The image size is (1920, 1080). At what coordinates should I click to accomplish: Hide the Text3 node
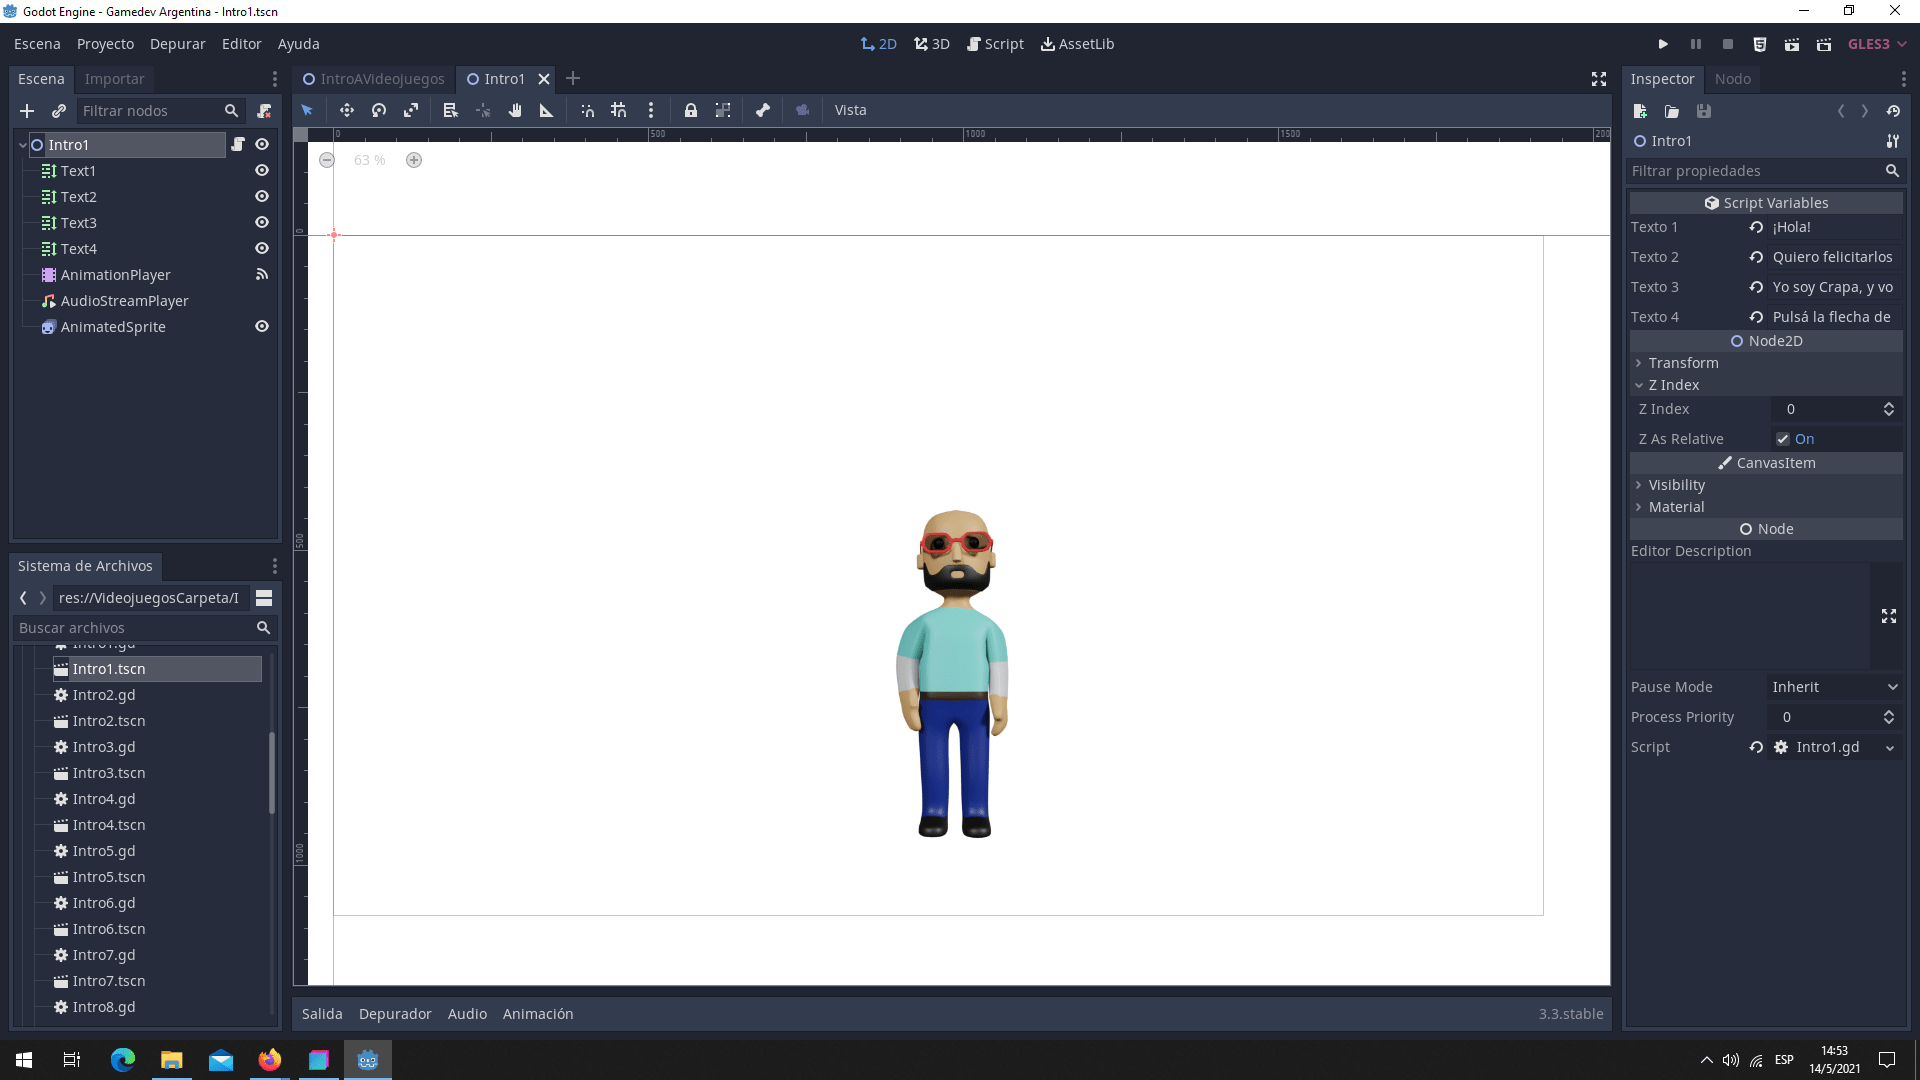pyautogui.click(x=262, y=222)
